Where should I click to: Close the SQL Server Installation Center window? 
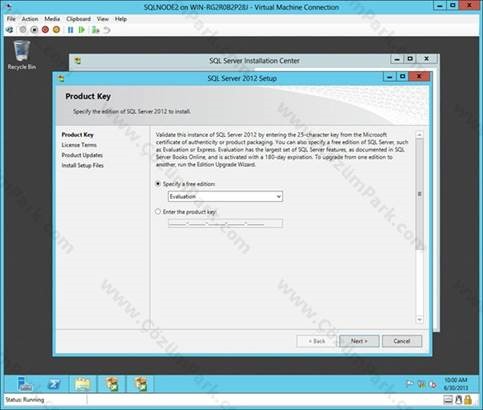coord(427,59)
